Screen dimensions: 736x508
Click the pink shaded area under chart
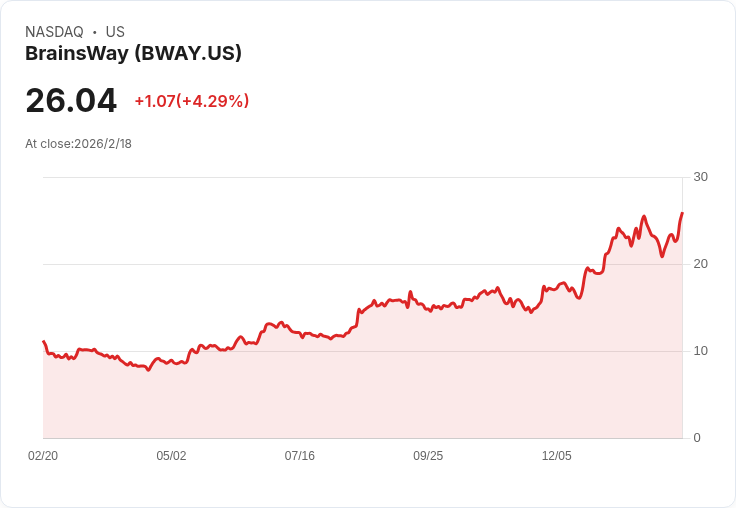[x=362, y=394]
